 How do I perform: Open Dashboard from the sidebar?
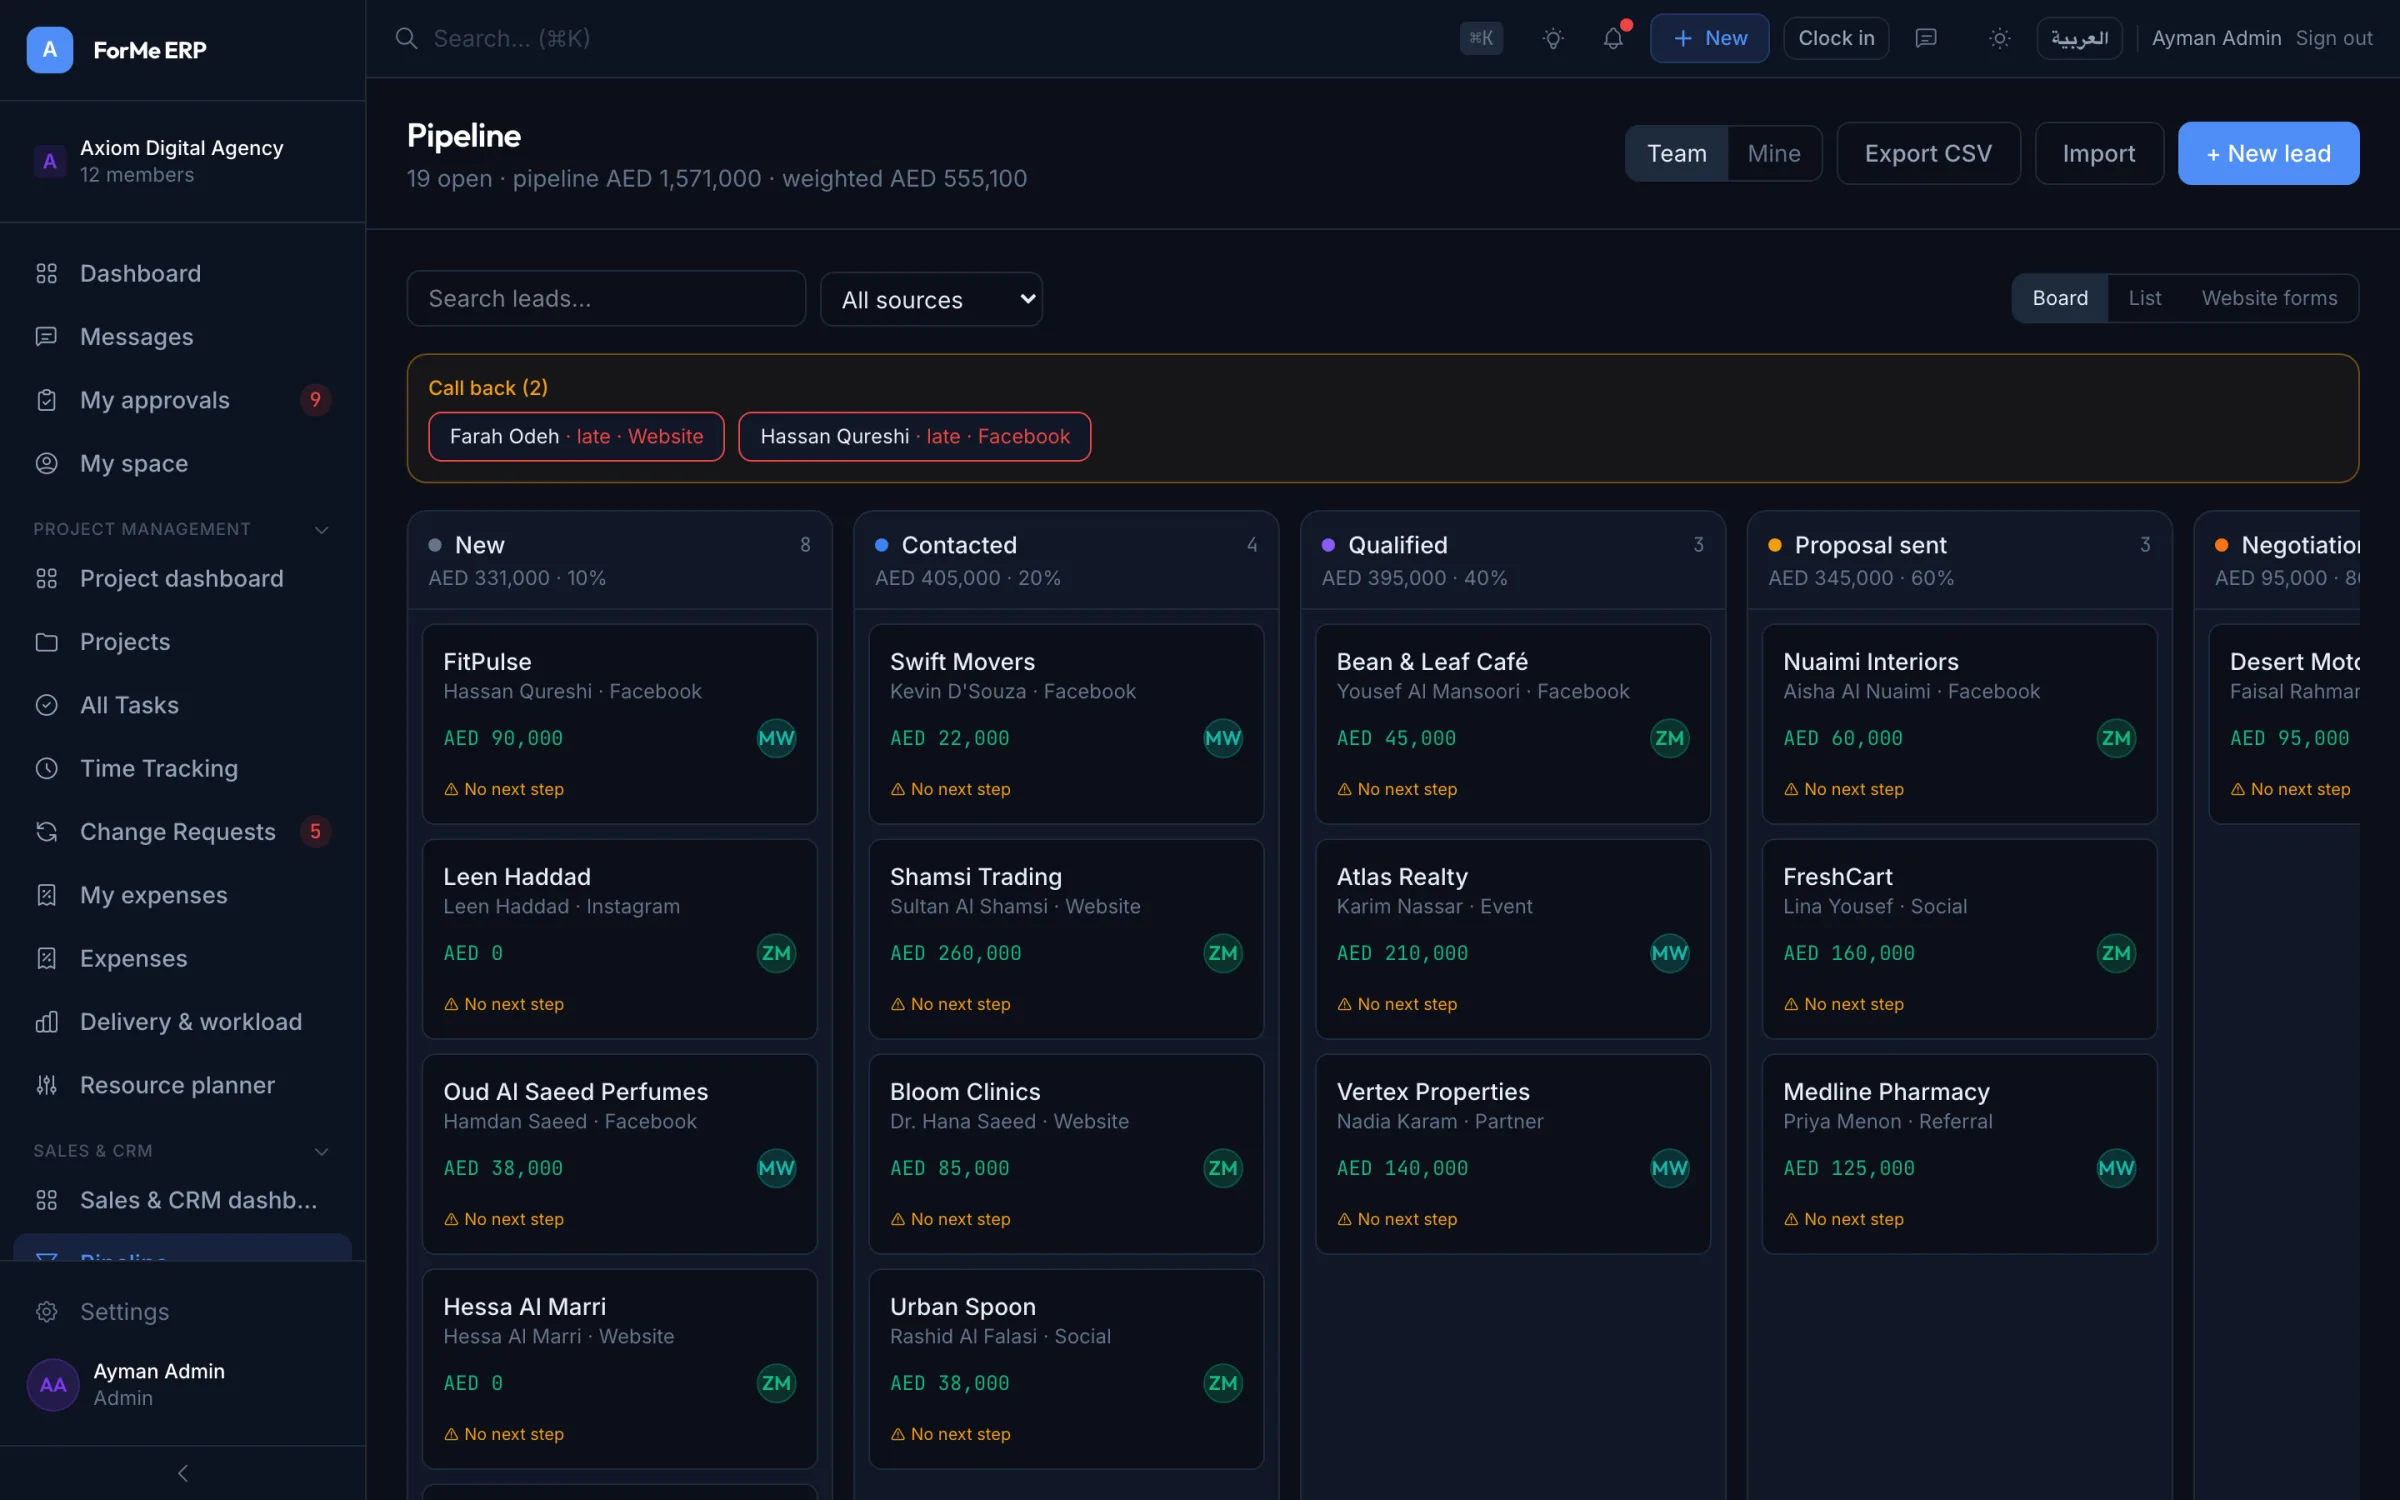[182, 273]
